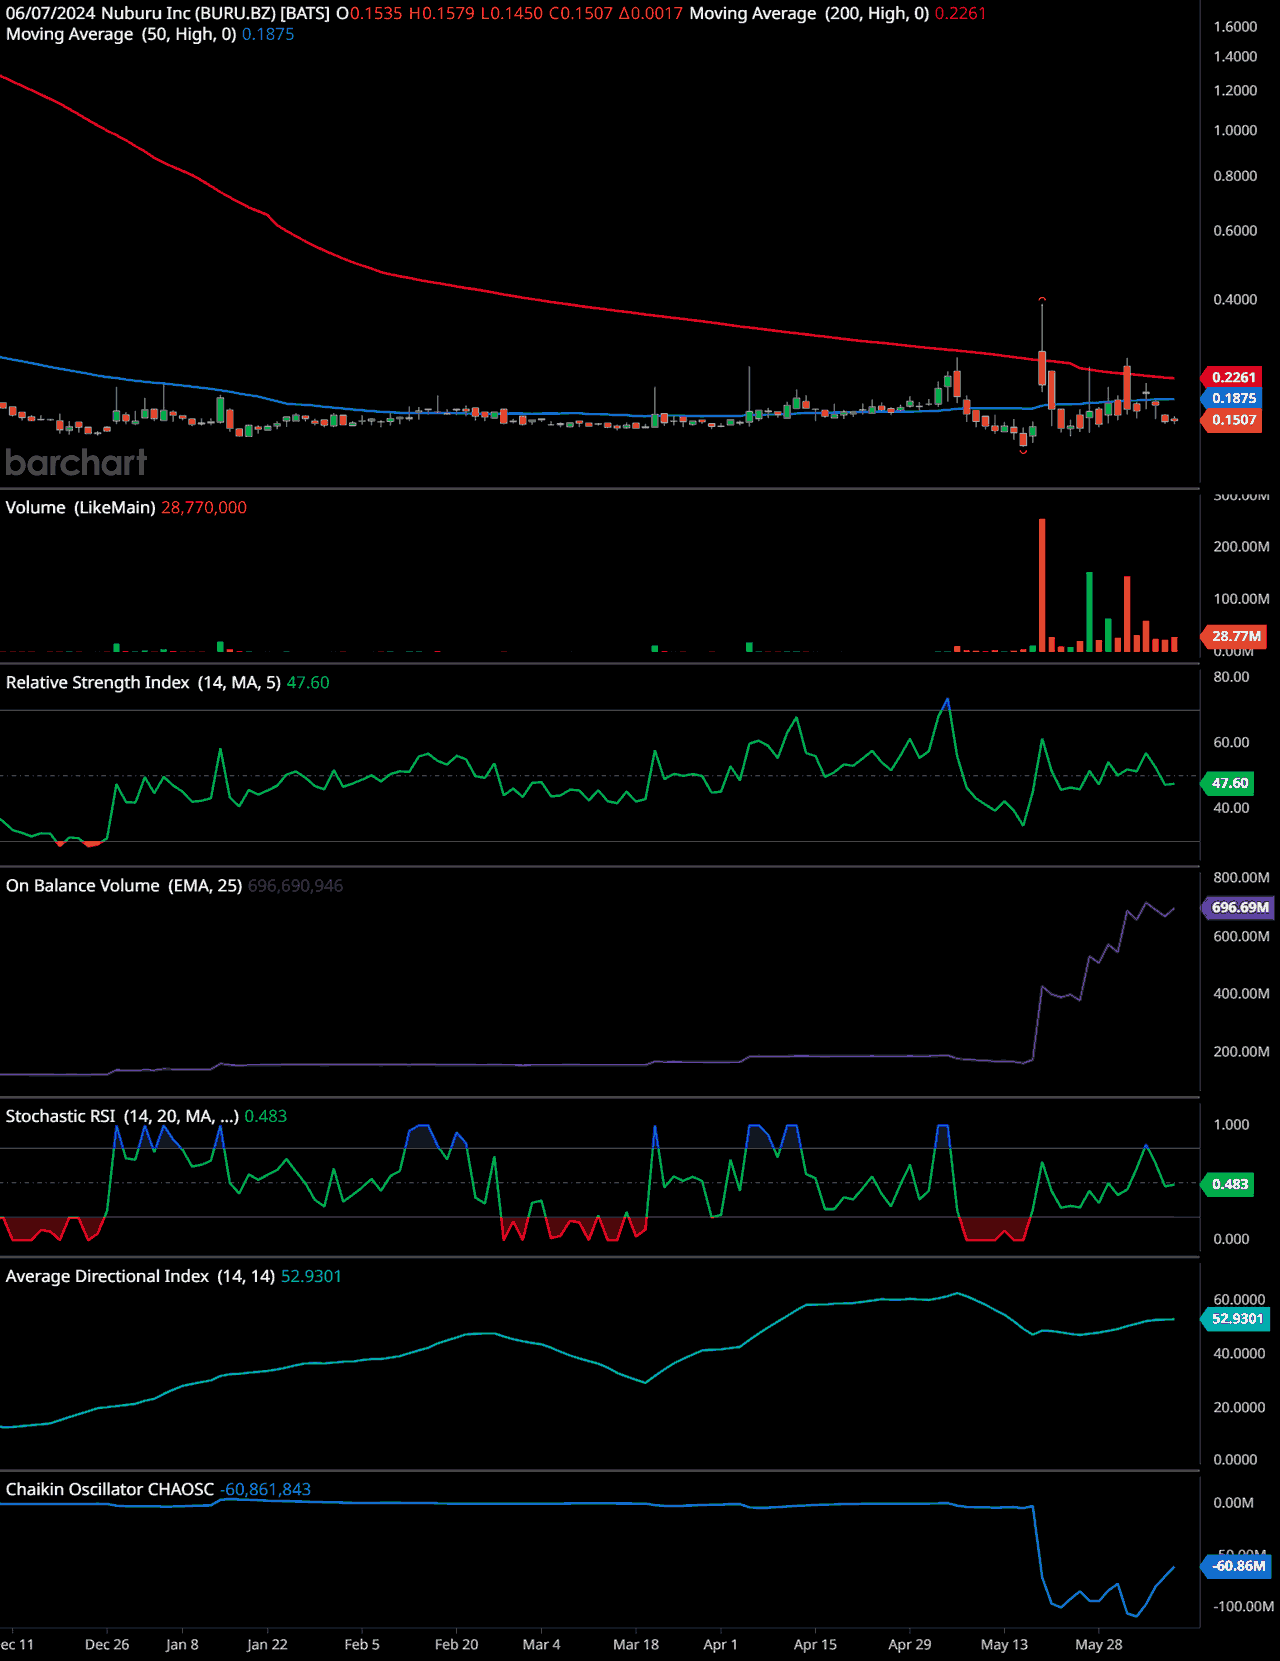The height and width of the screenshot is (1661, 1280).
Task: Click the 0.483 Stochastic RSI value badge
Action: pyautogui.click(x=1230, y=1184)
